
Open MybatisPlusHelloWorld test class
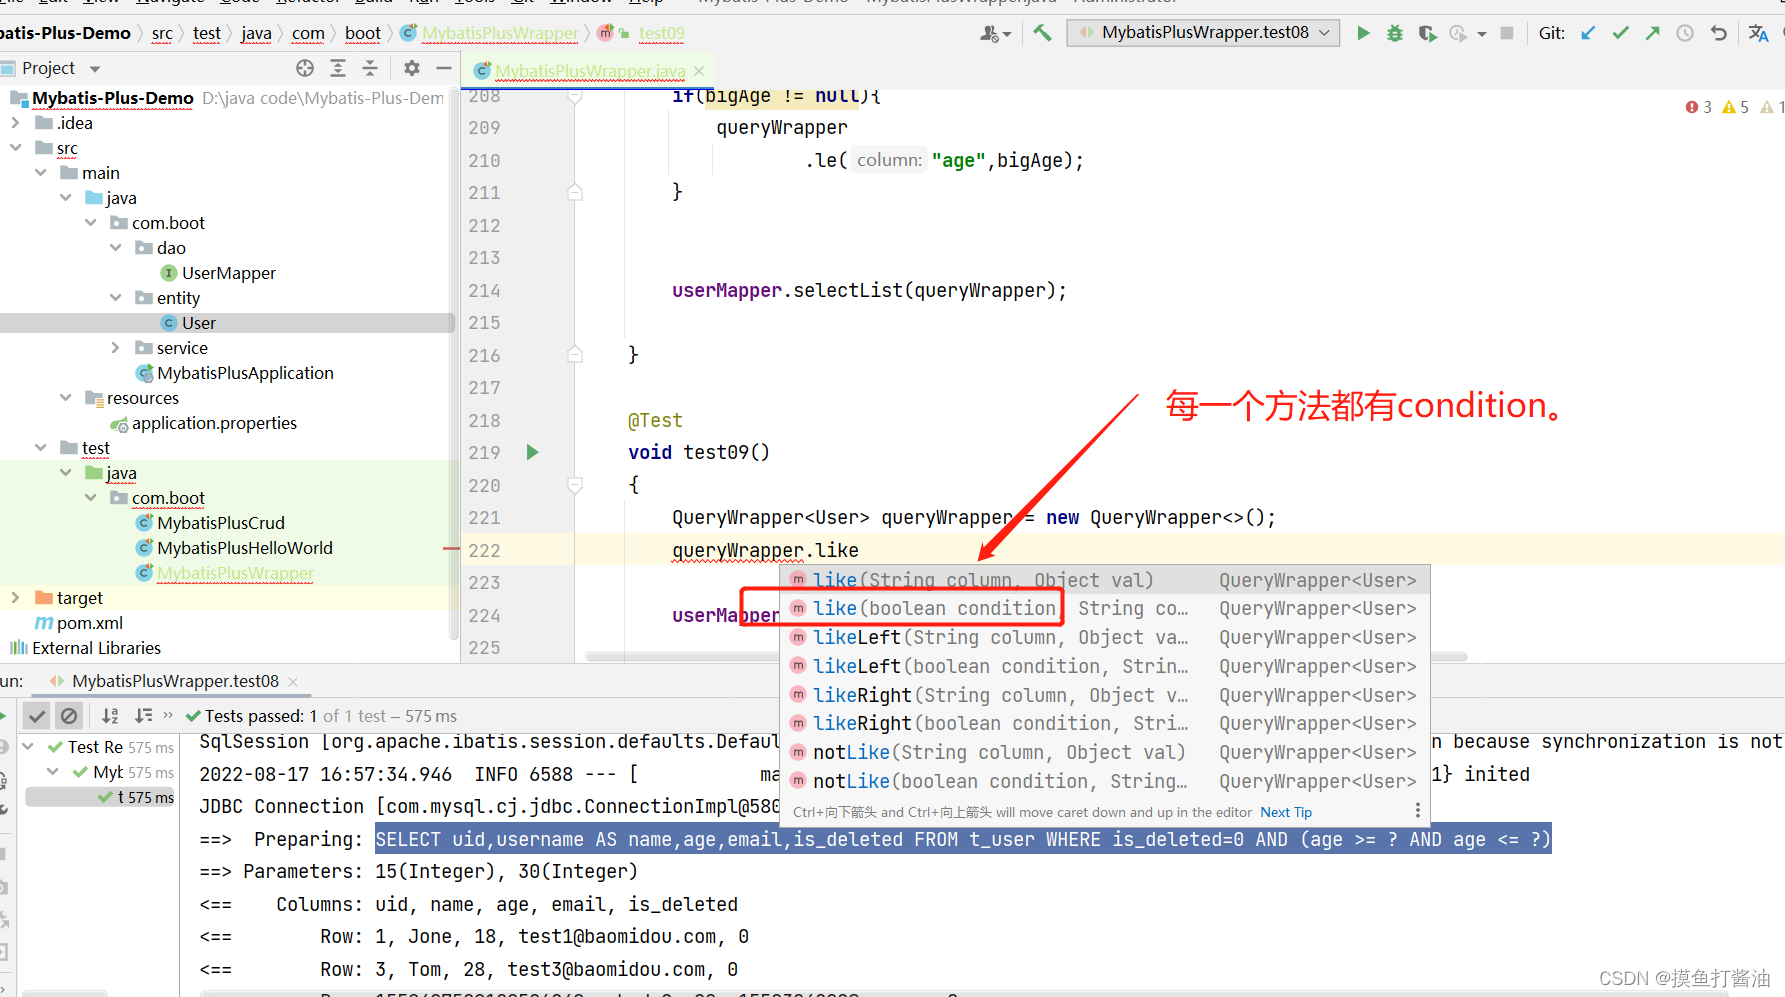[x=244, y=548]
